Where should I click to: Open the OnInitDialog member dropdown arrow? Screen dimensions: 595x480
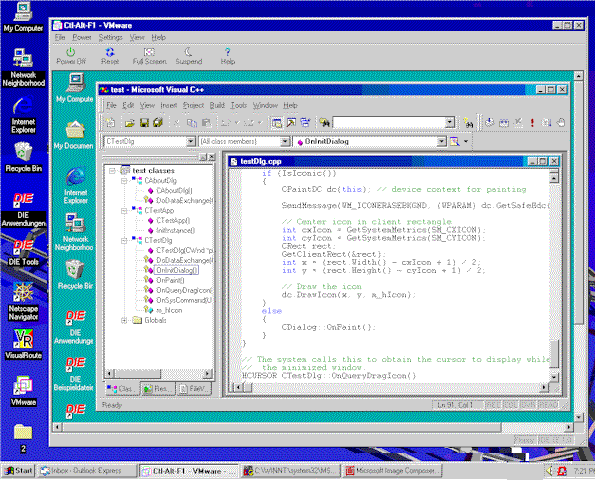441,142
